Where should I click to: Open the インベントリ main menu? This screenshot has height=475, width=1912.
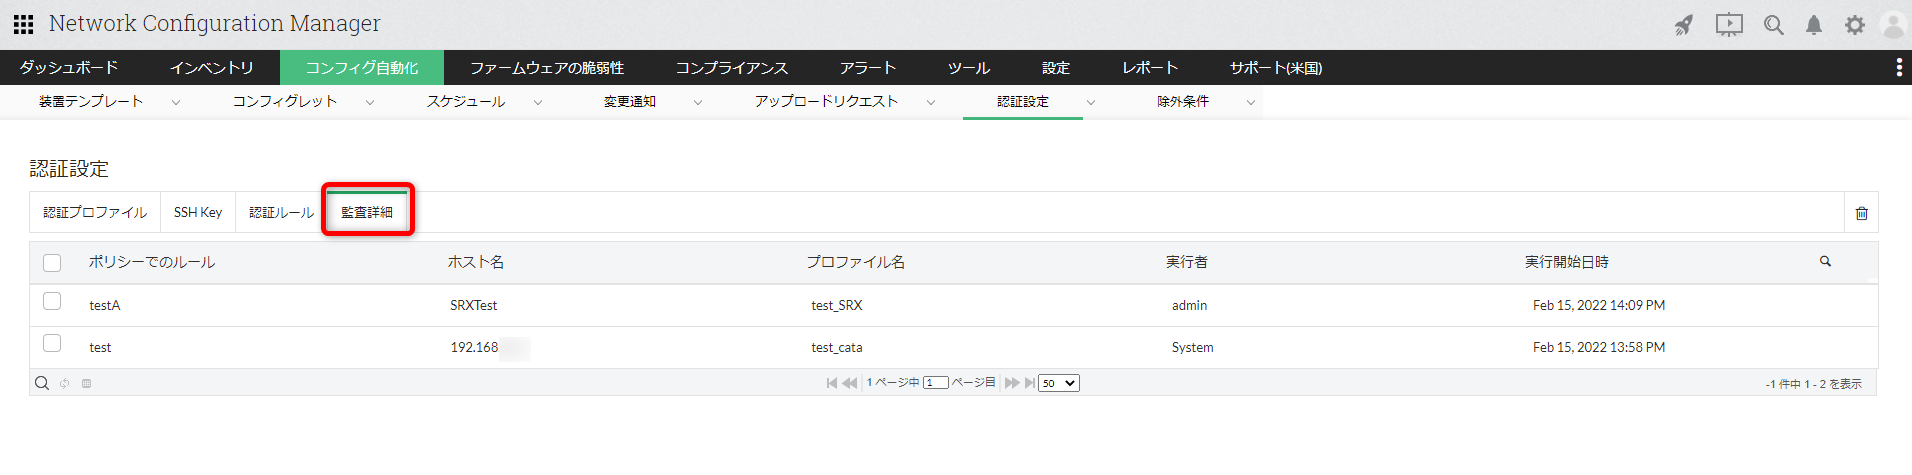211,68
